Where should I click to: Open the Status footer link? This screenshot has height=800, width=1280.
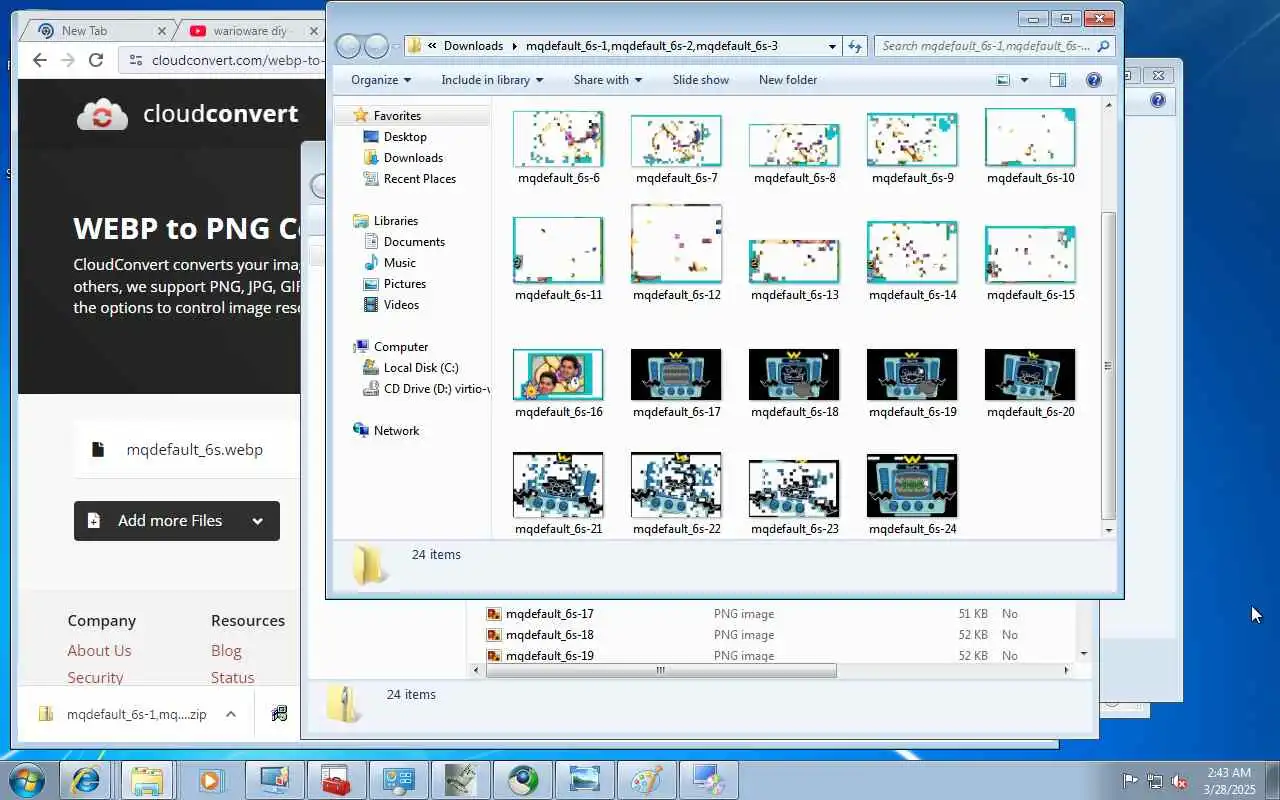[232, 678]
